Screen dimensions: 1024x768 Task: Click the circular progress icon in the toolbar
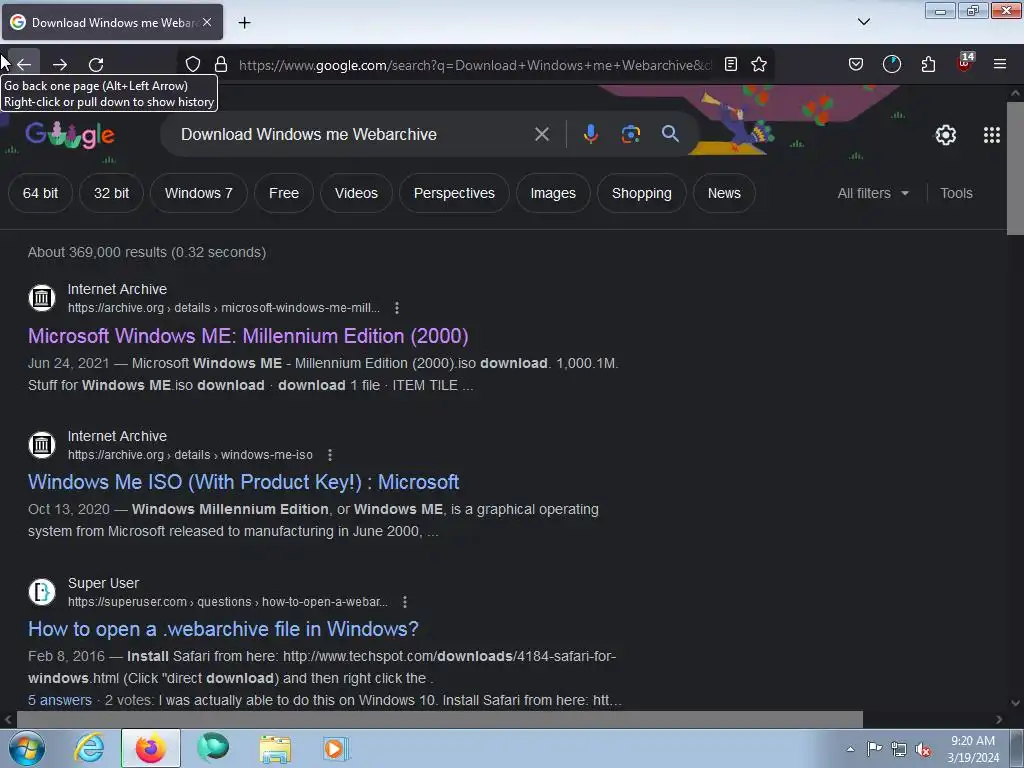pos(891,64)
